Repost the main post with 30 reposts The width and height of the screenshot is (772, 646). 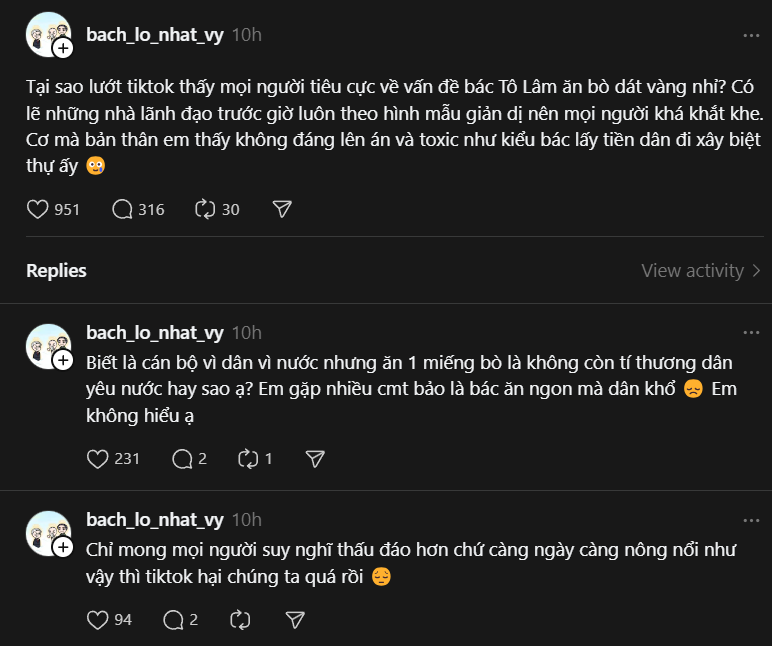pyautogui.click(x=205, y=209)
